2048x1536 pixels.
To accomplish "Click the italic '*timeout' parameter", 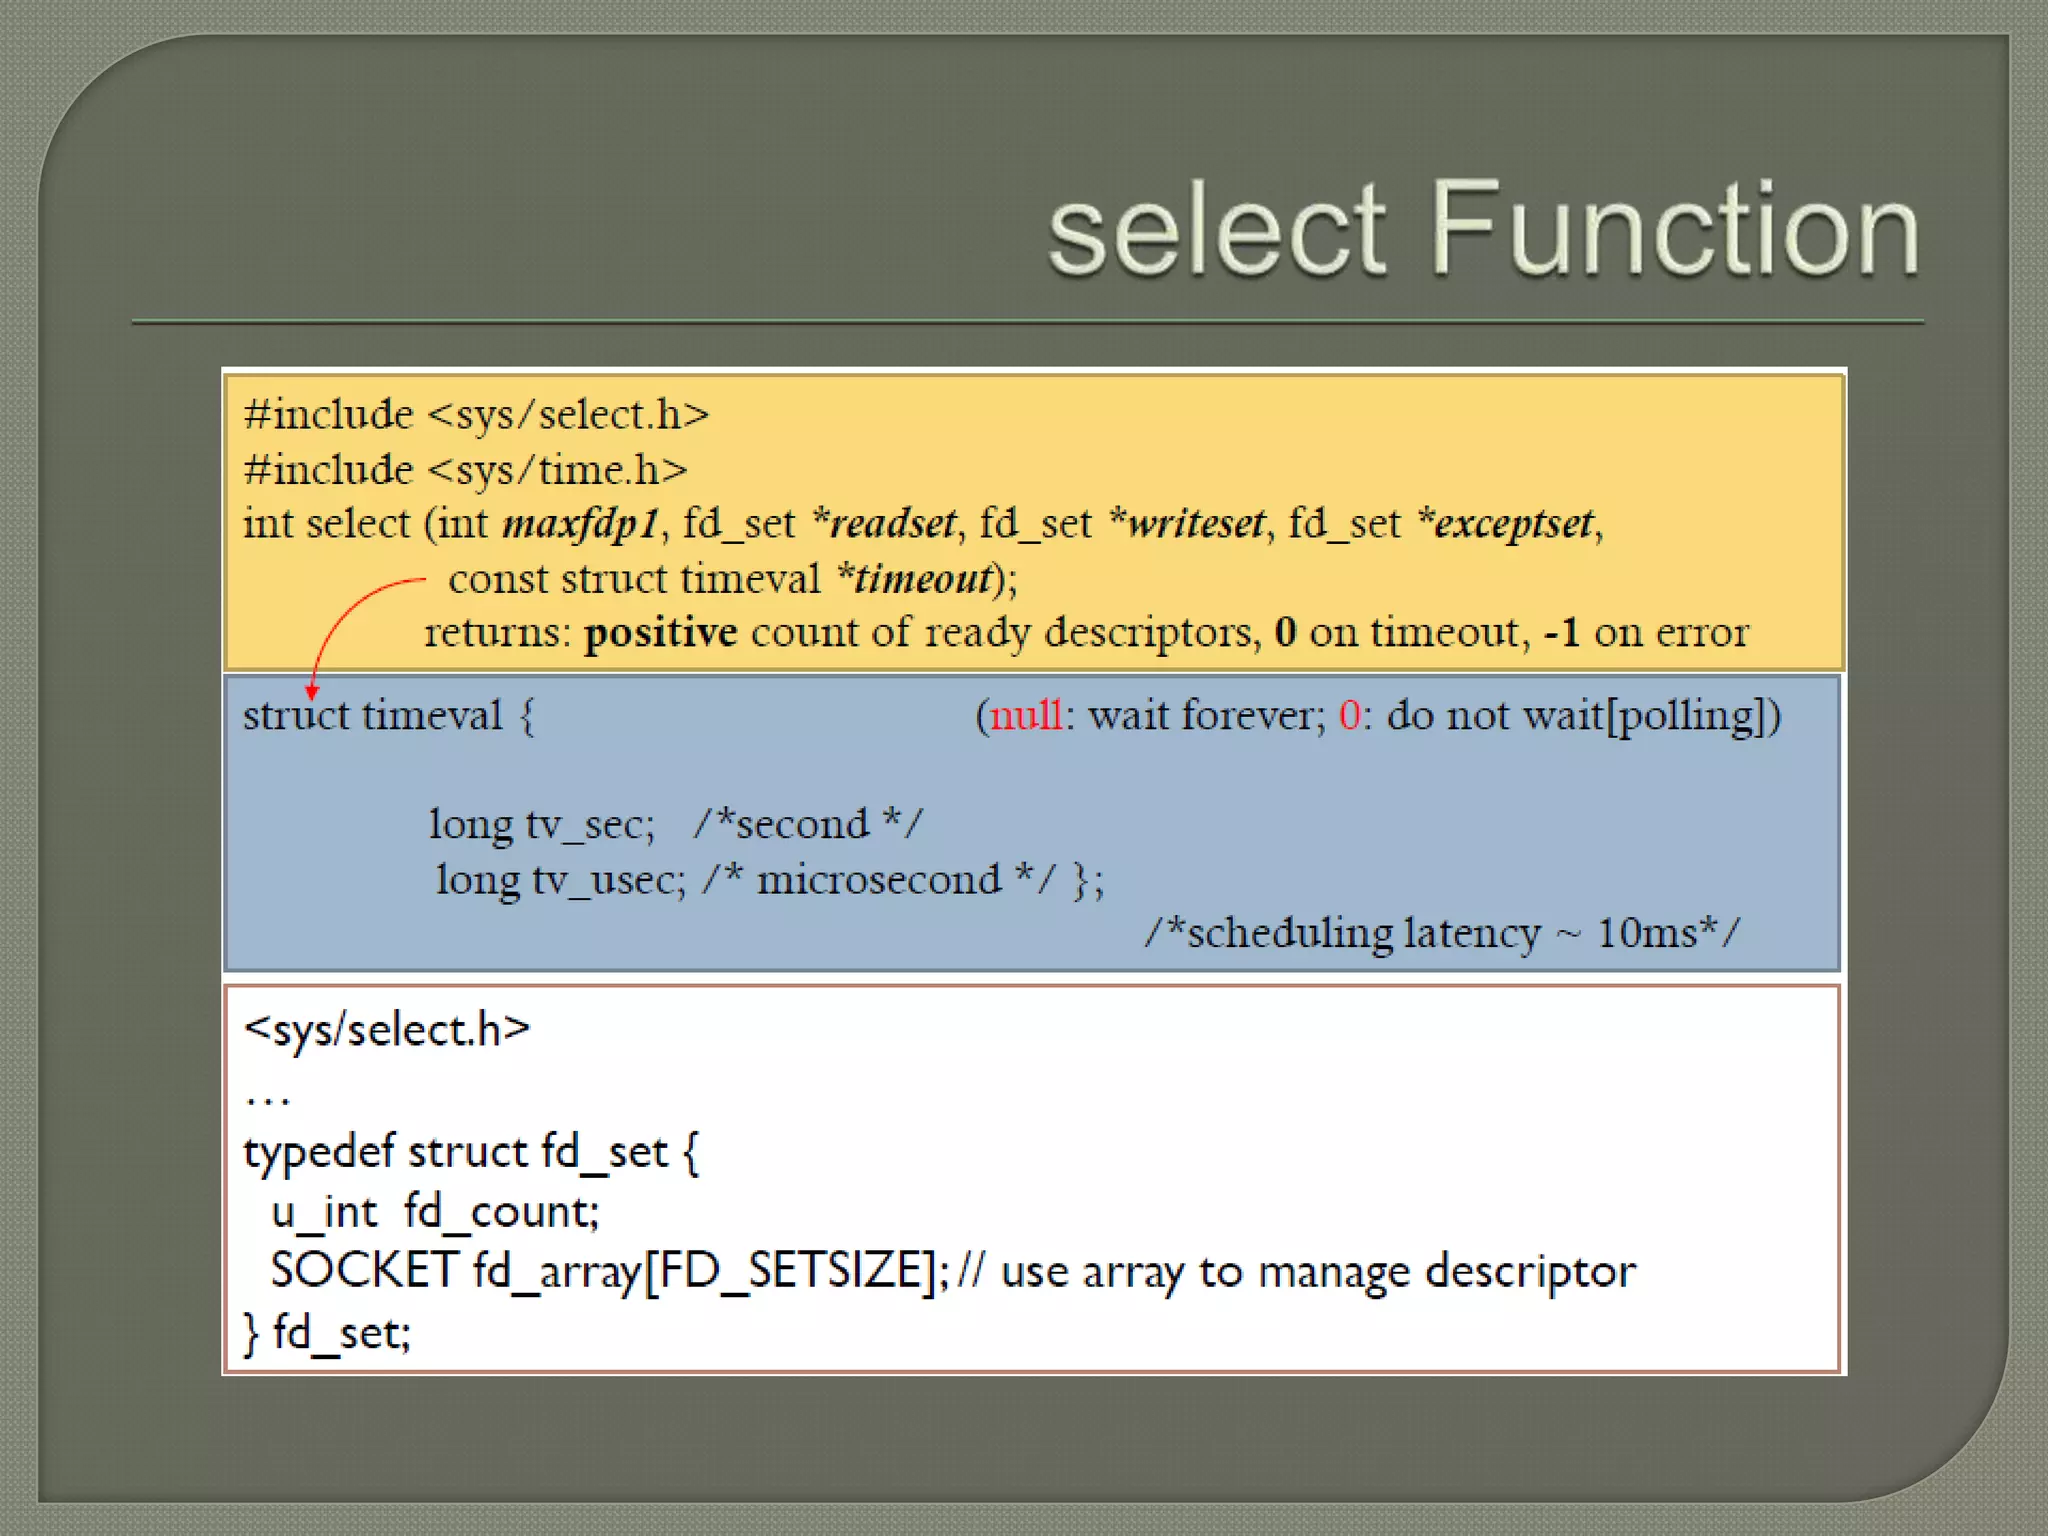I will tap(915, 579).
